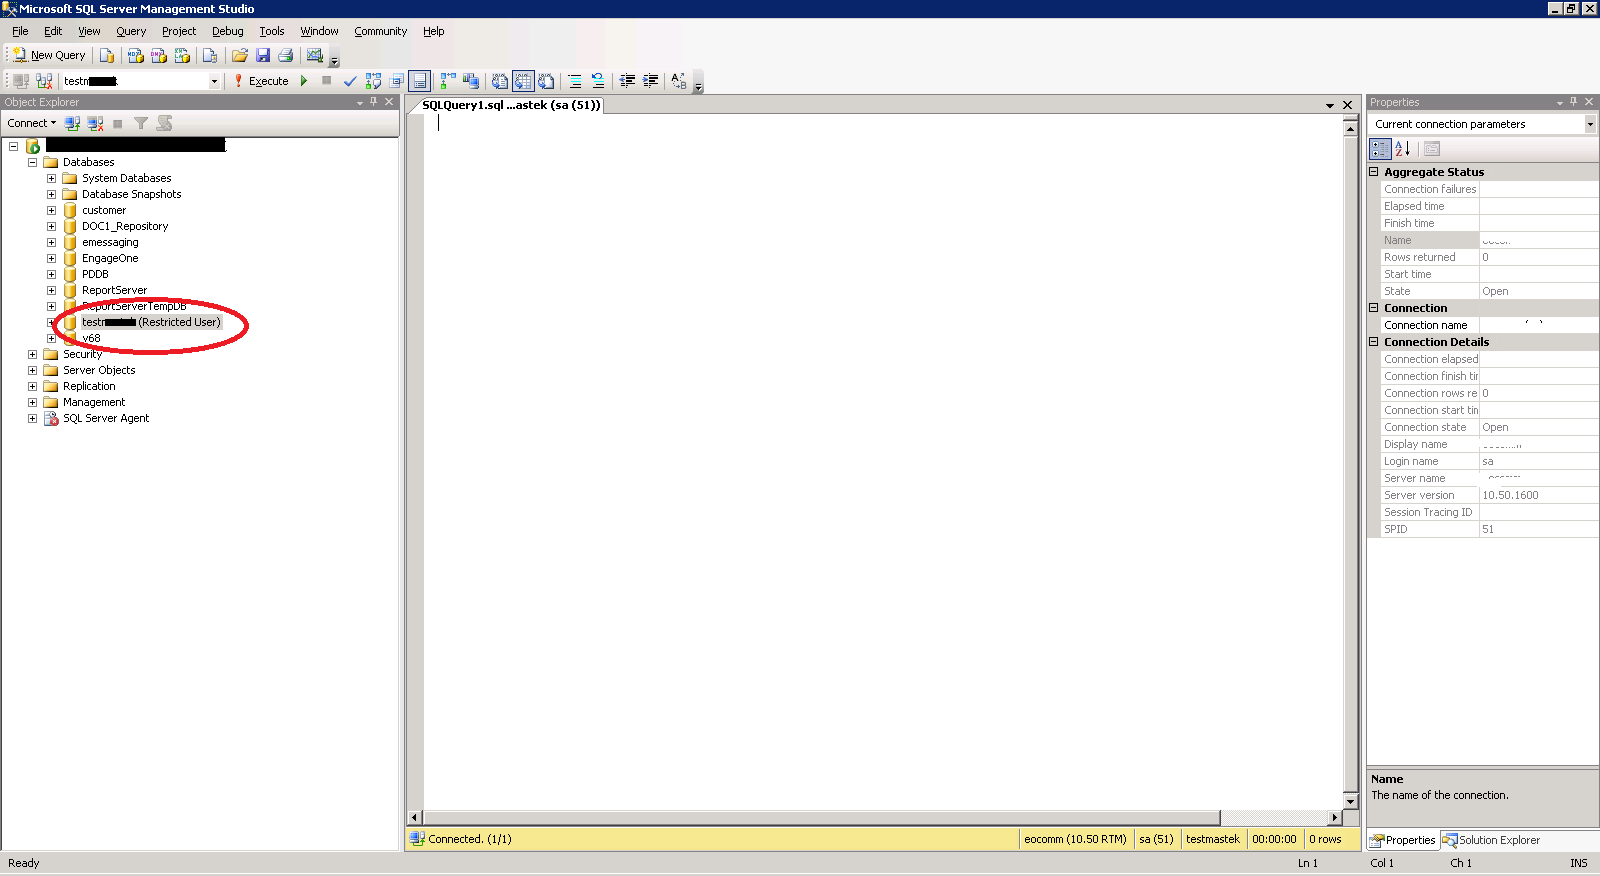Start debugging with green play arrow

pyautogui.click(x=304, y=81)
